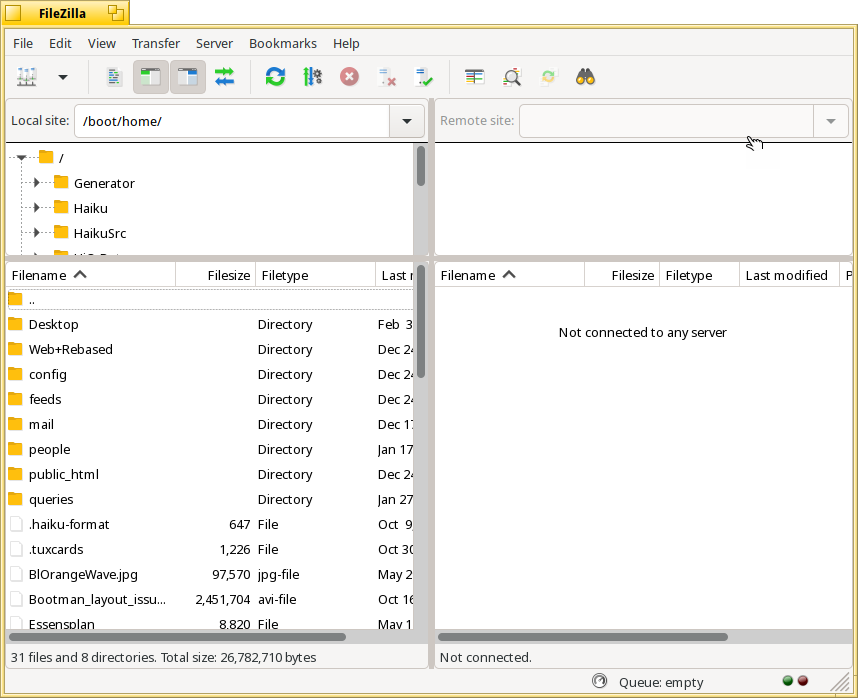This screenshot has width=858, height=698.
Task: Toggle processing of transfer queue
Action: [312, 77]
